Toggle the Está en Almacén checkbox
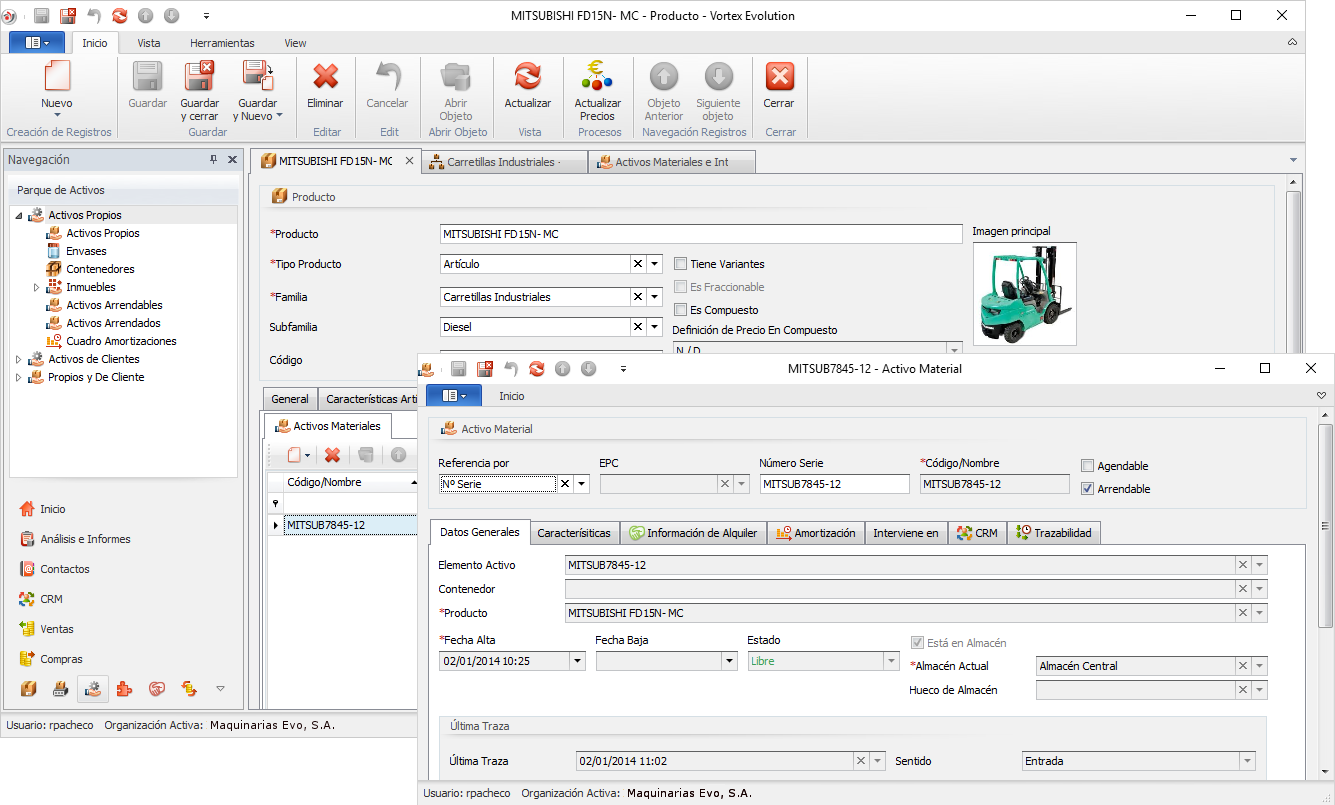 [x=917, y=643]
